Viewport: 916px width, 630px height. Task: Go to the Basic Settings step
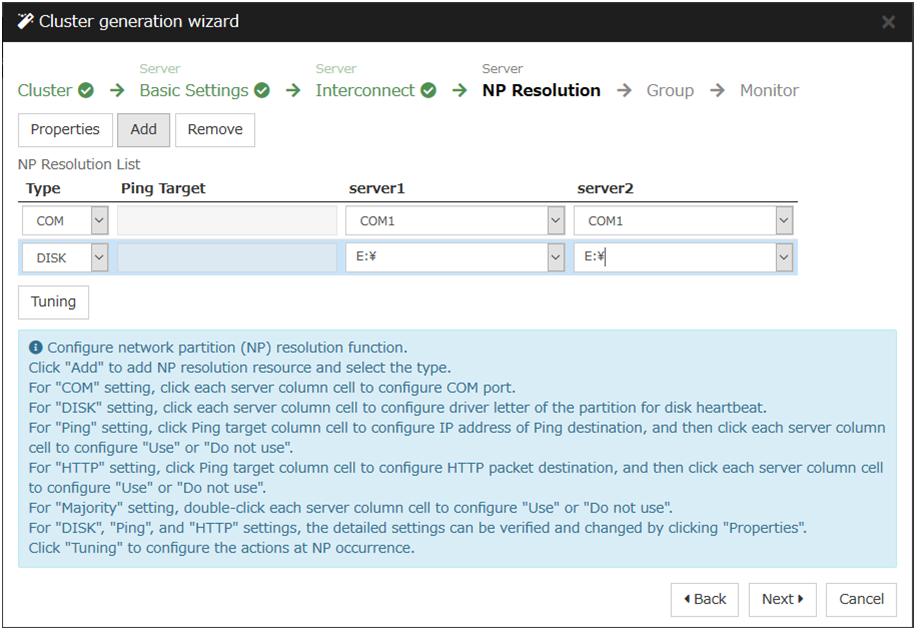pos(193,91)
